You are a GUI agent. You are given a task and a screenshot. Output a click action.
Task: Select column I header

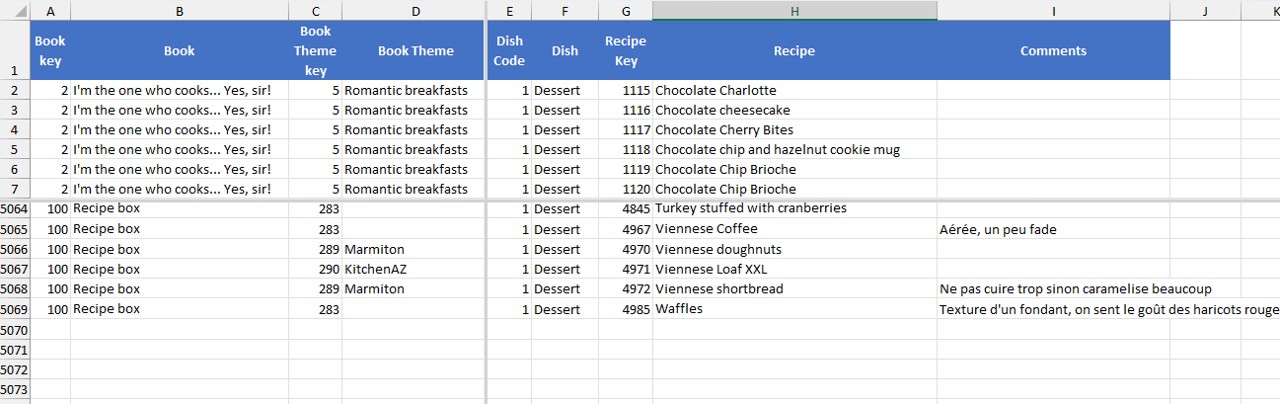pyautogui.click(x=1053, y=10)
